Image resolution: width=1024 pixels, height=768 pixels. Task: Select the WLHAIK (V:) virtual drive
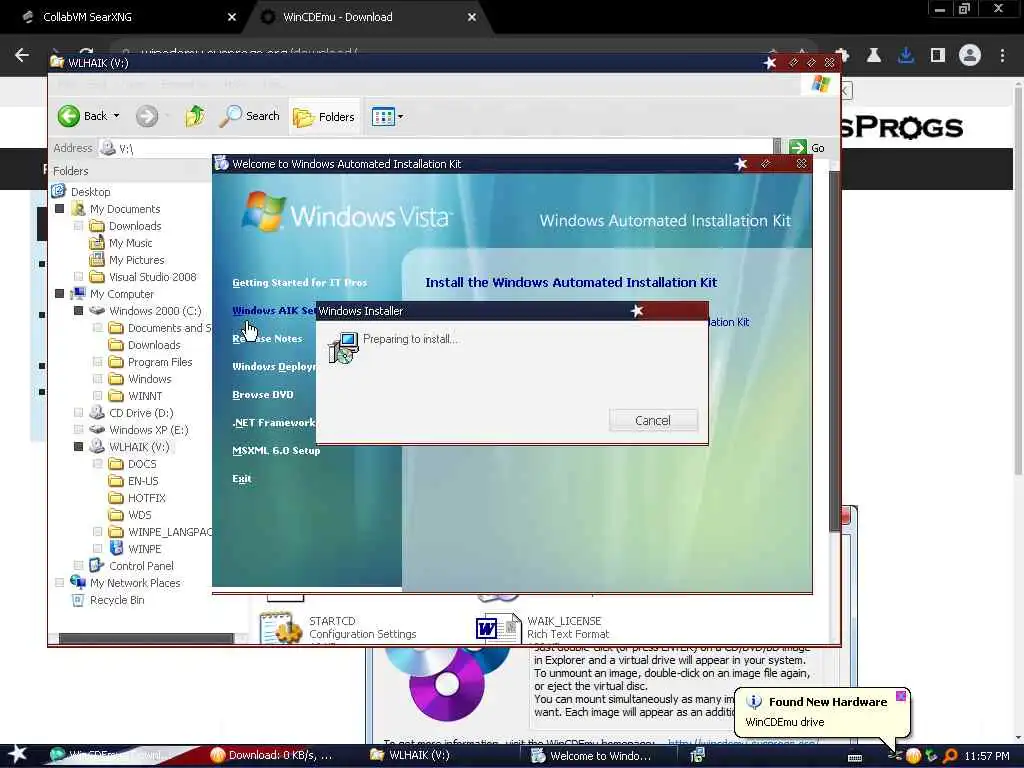pos(138,447)
